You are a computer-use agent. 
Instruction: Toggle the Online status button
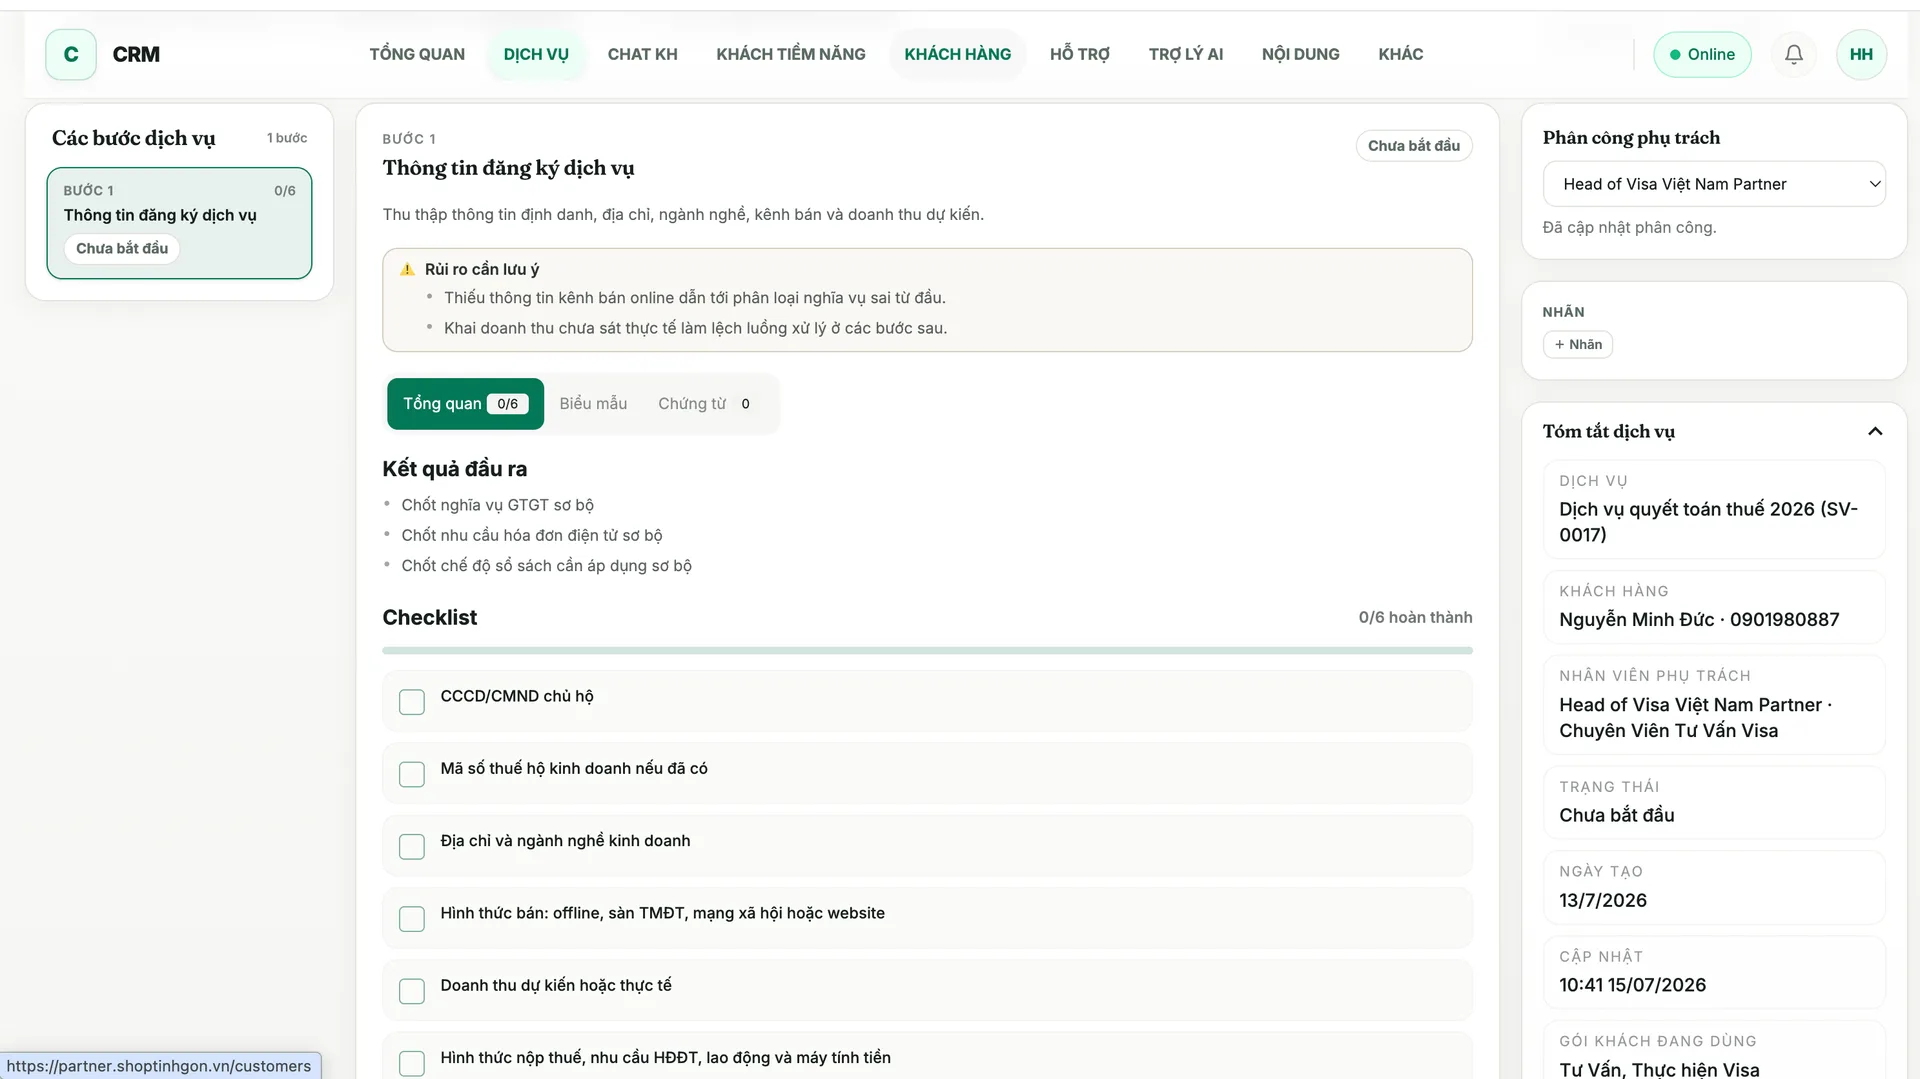coord(1702,54)
